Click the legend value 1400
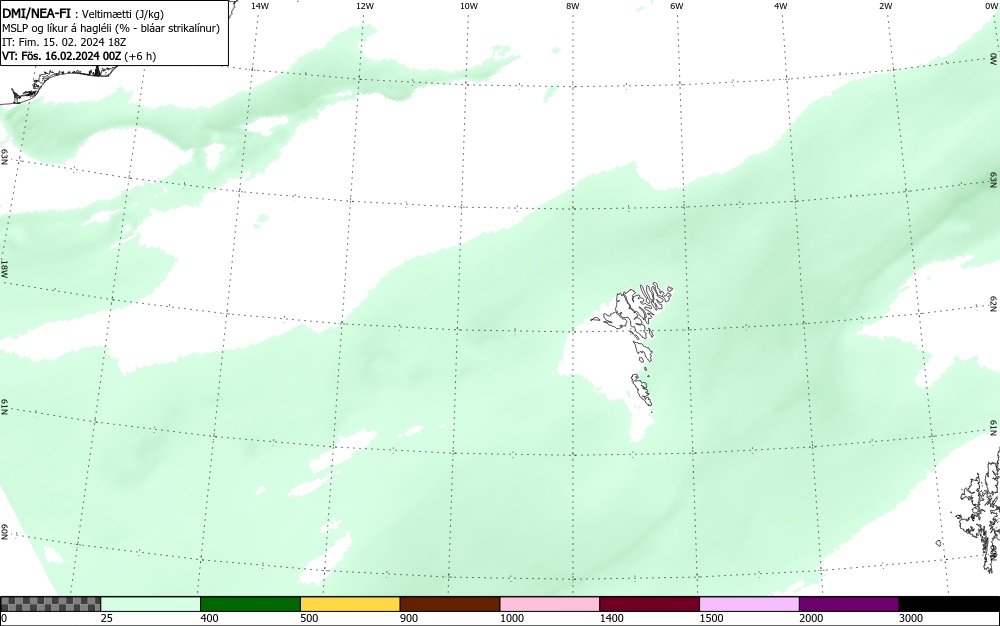 [x=611, y=618]
